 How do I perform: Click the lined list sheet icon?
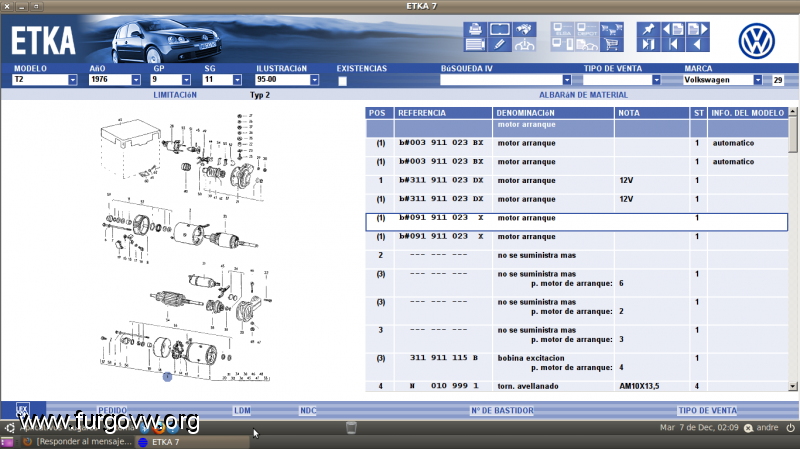coord(475,44)
